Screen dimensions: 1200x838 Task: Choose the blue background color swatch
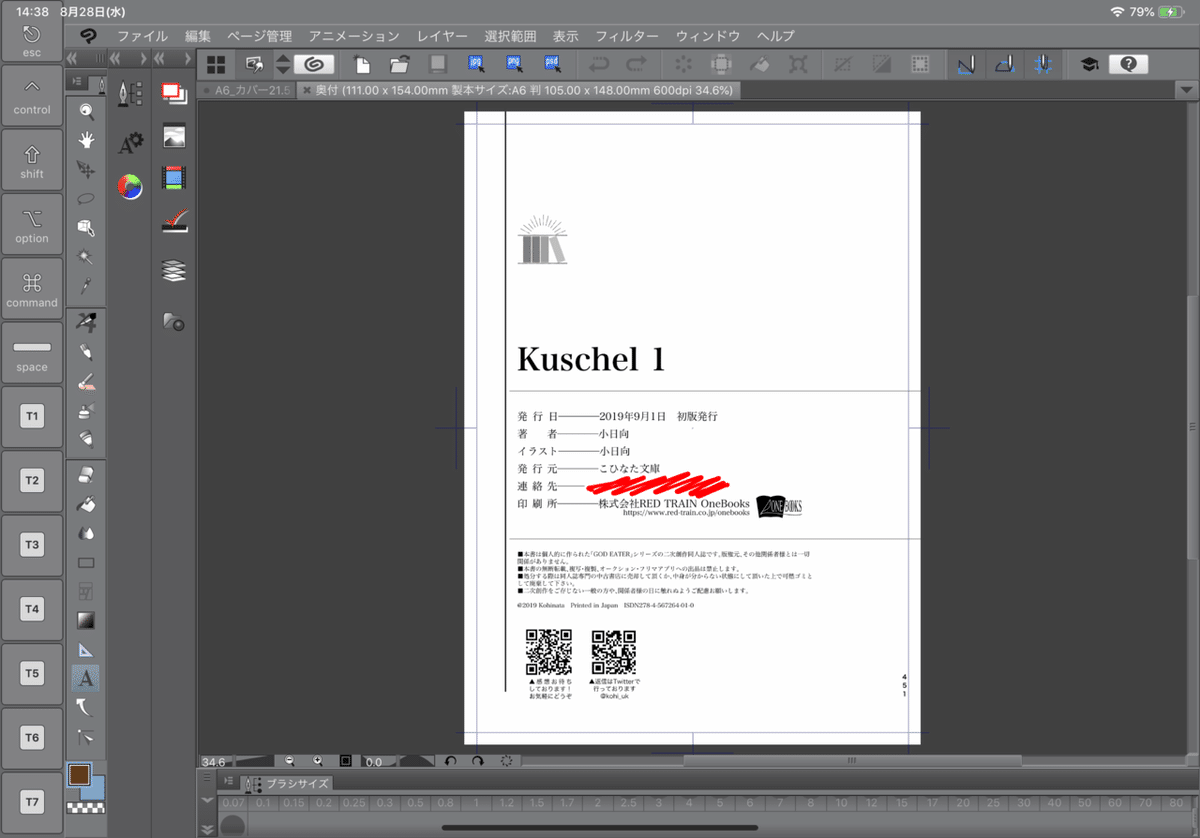click(x=96, y=789)
